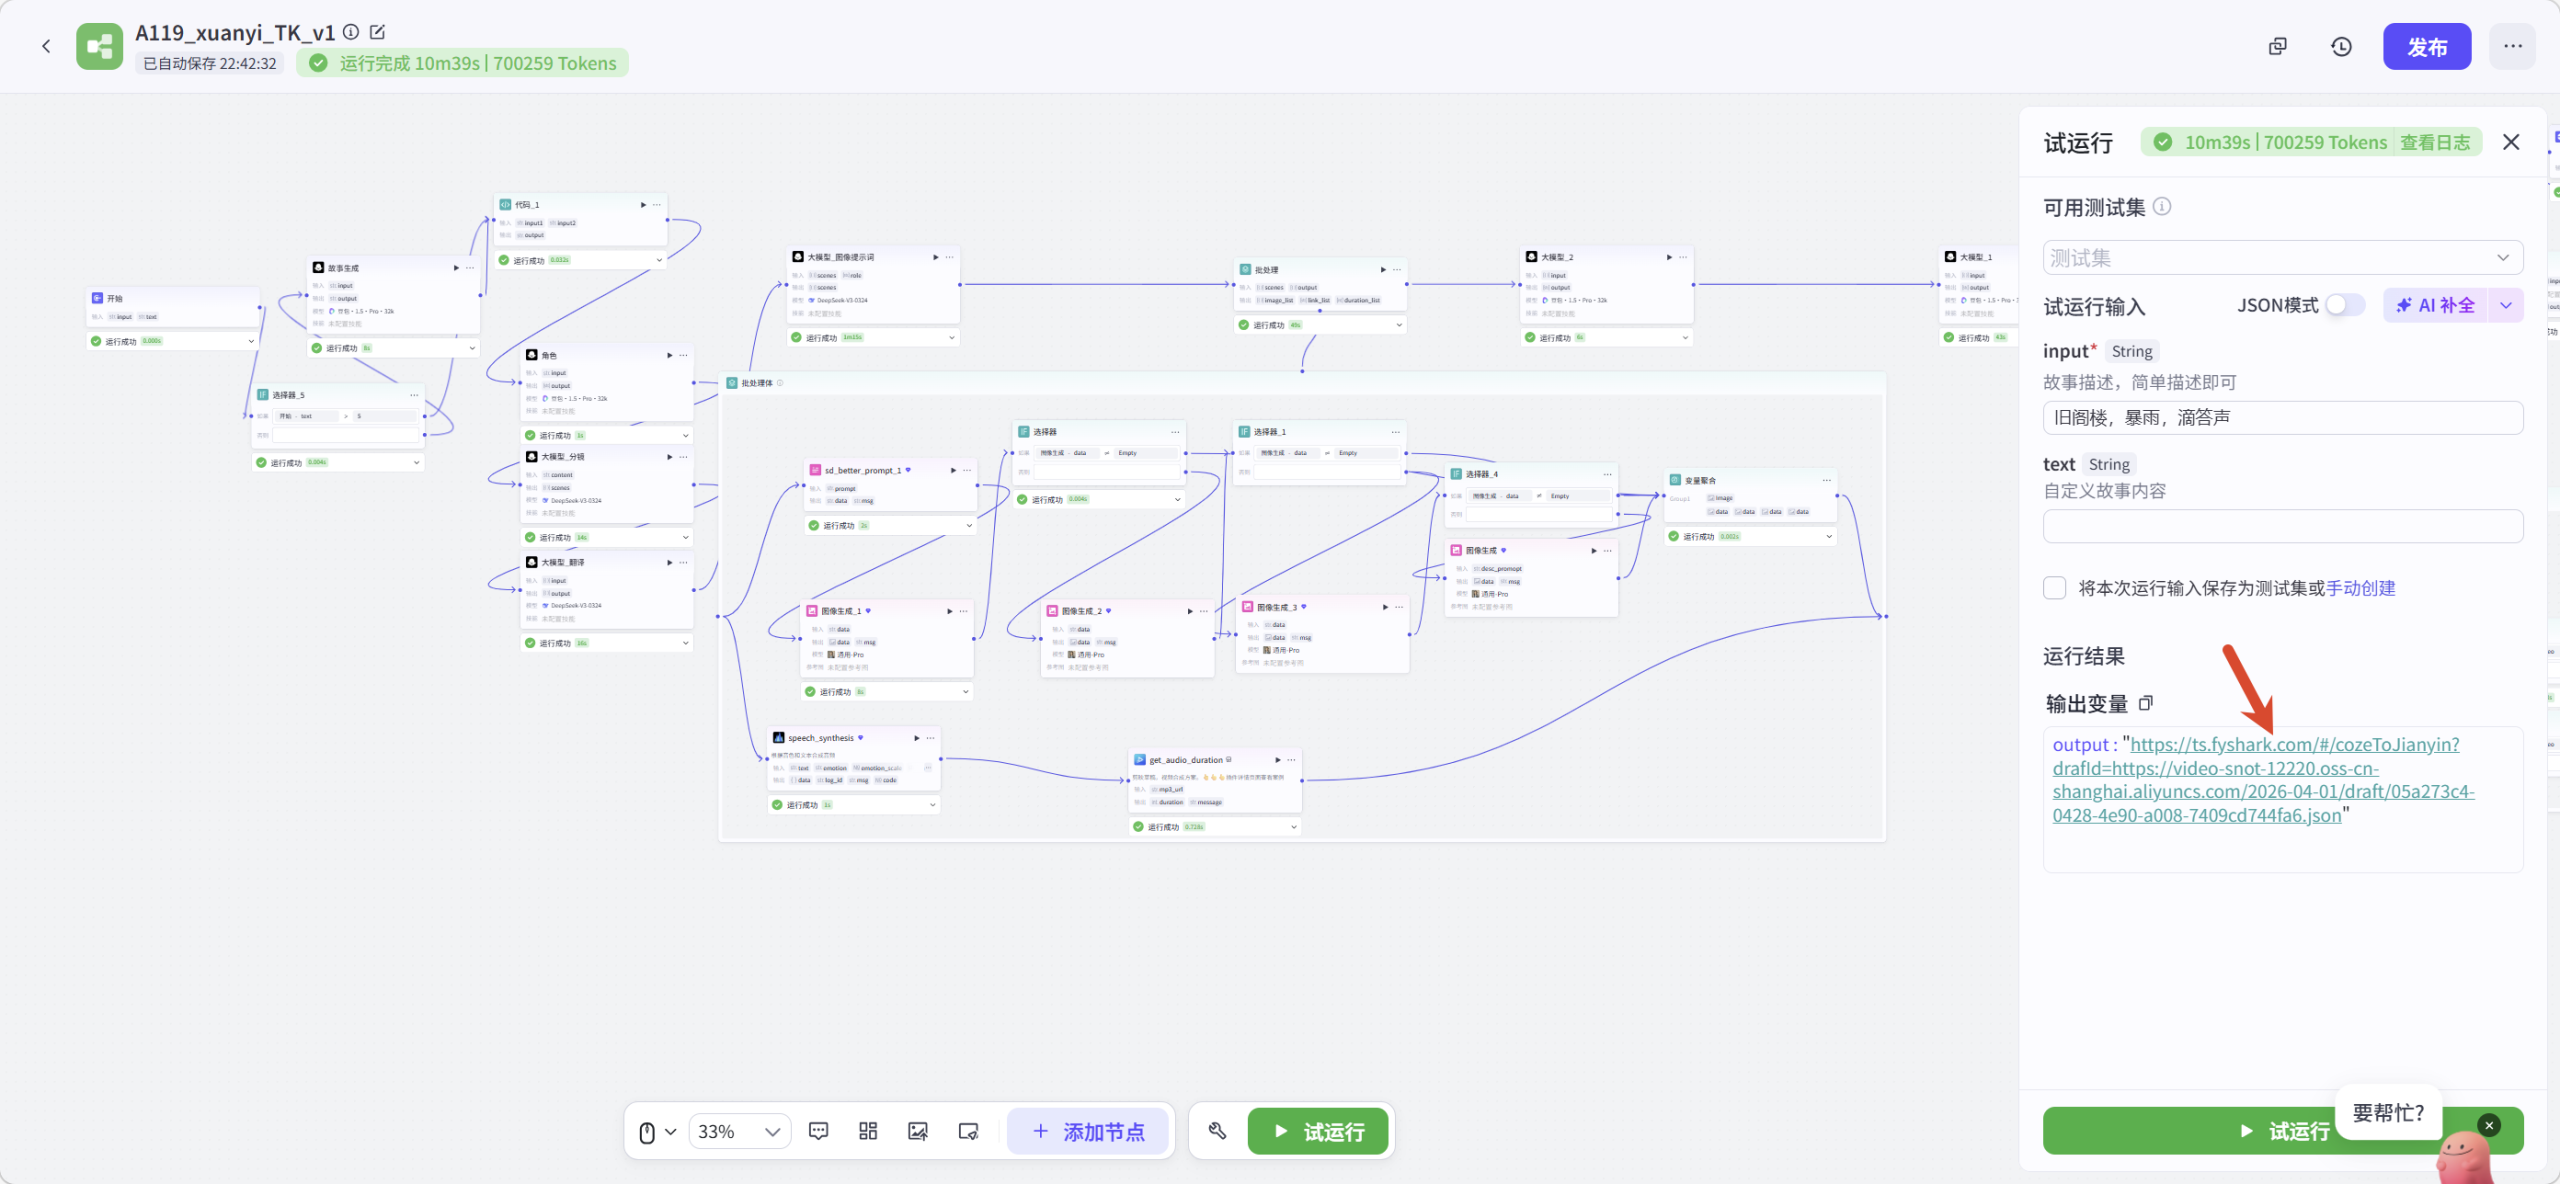Click the comment icon in bottom toolbar
Image resolution: width=2560 pixels, height=1184 pixels.
tap(818, 1131)
